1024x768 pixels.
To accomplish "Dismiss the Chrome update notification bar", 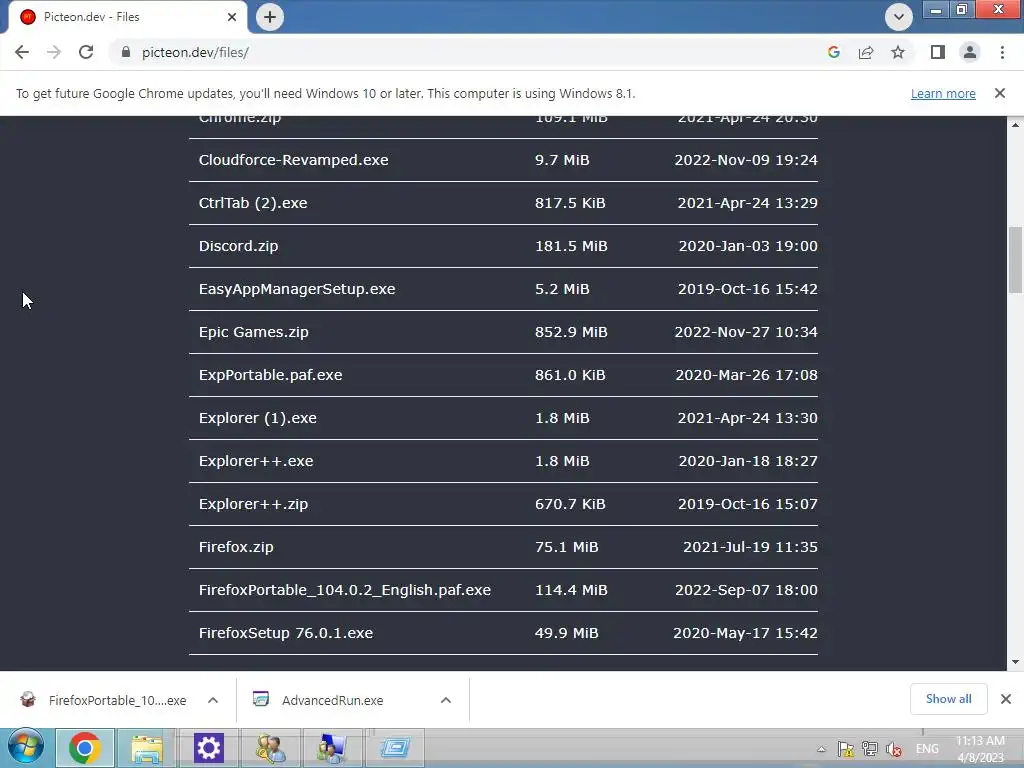I will [1000, 93].
